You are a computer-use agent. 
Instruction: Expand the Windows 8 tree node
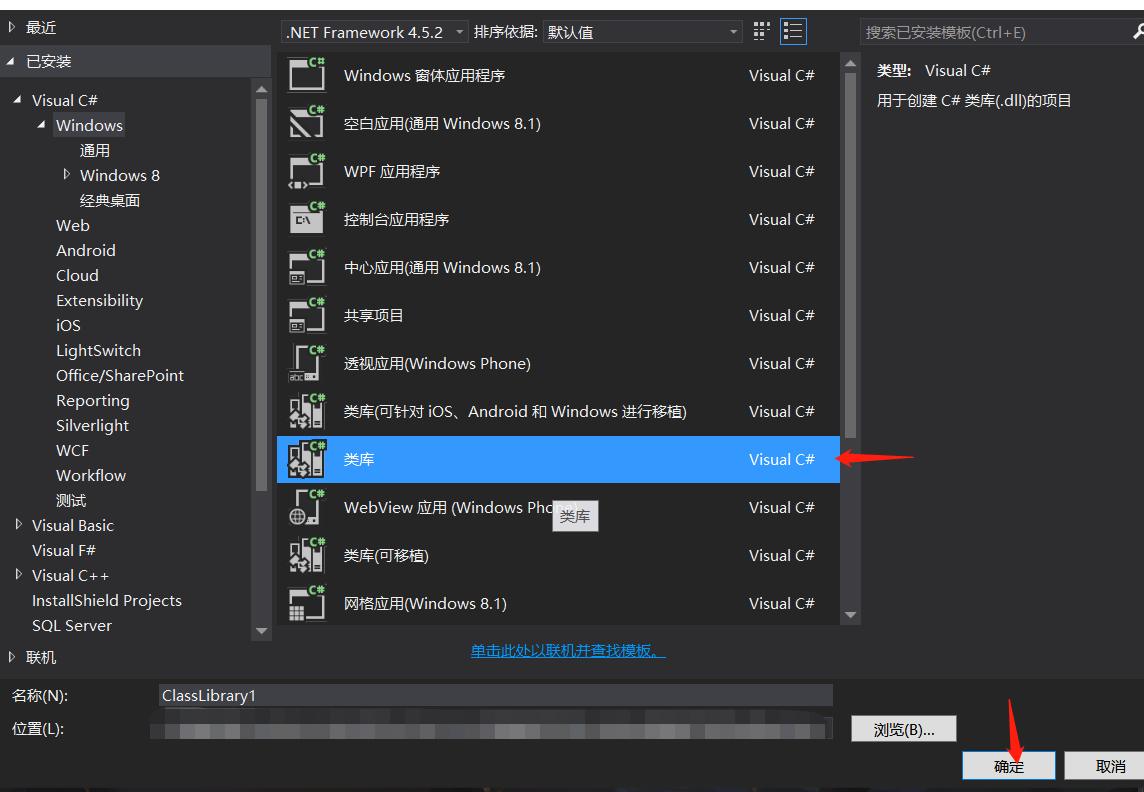tap(66, 174)
